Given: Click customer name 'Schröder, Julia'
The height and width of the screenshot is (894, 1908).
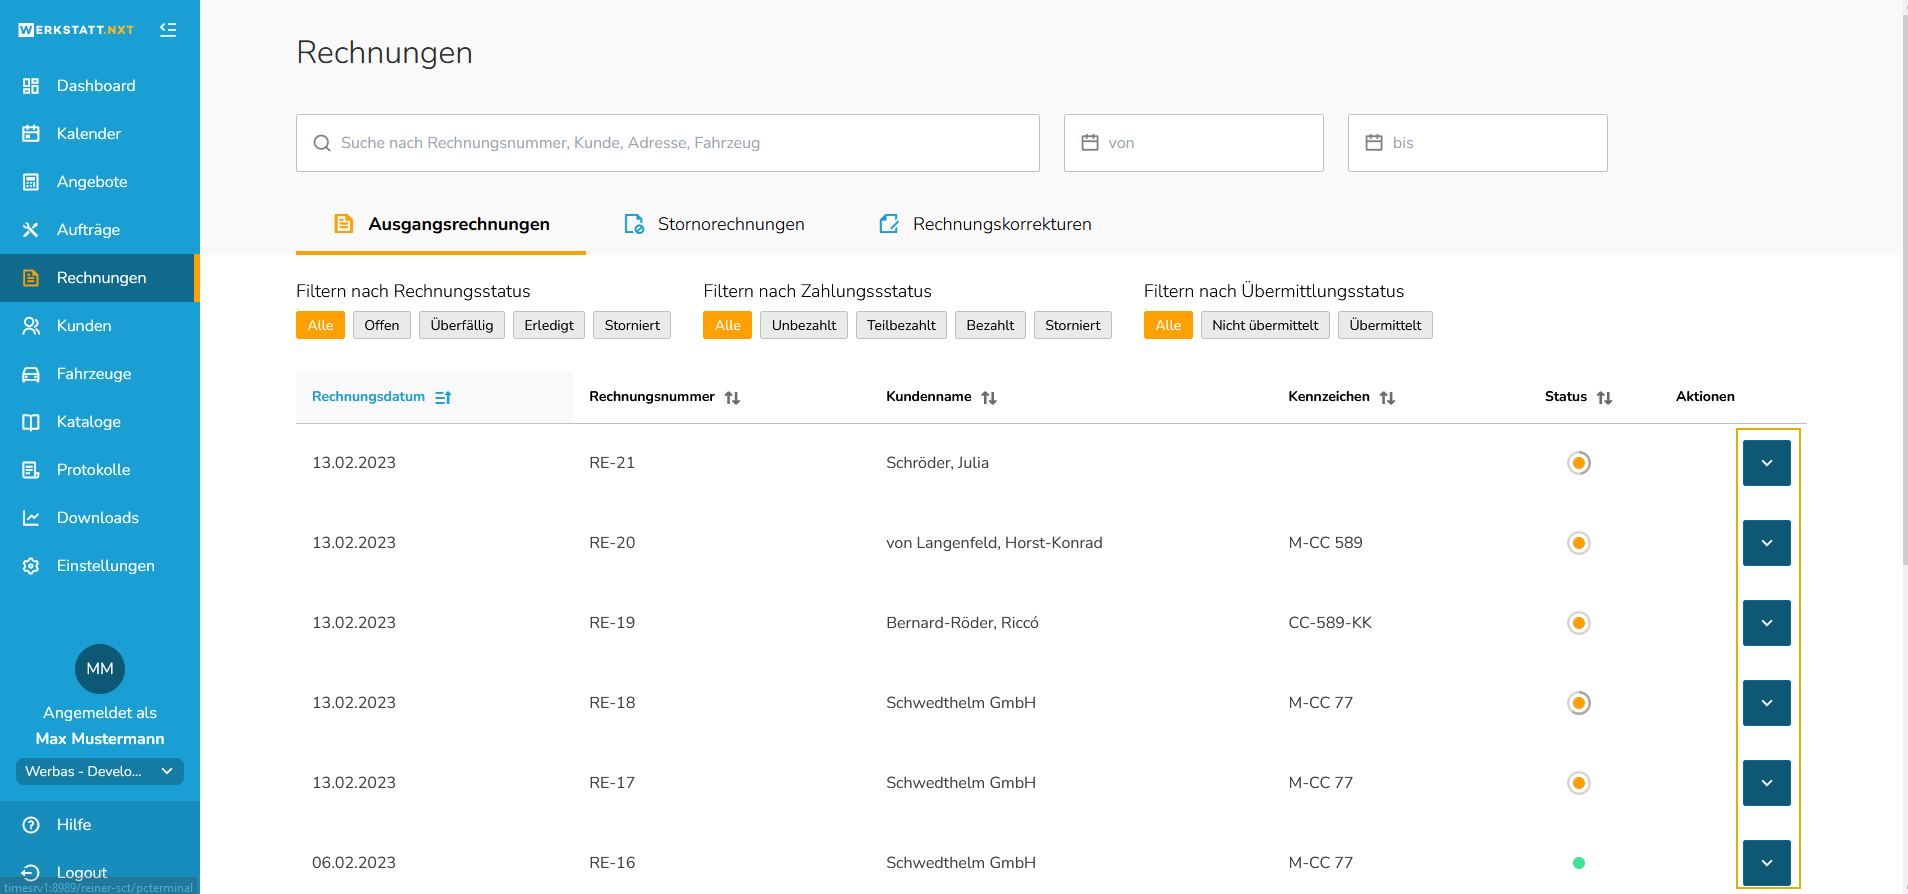Looking at the screenshot, I should tap(937, 463).
